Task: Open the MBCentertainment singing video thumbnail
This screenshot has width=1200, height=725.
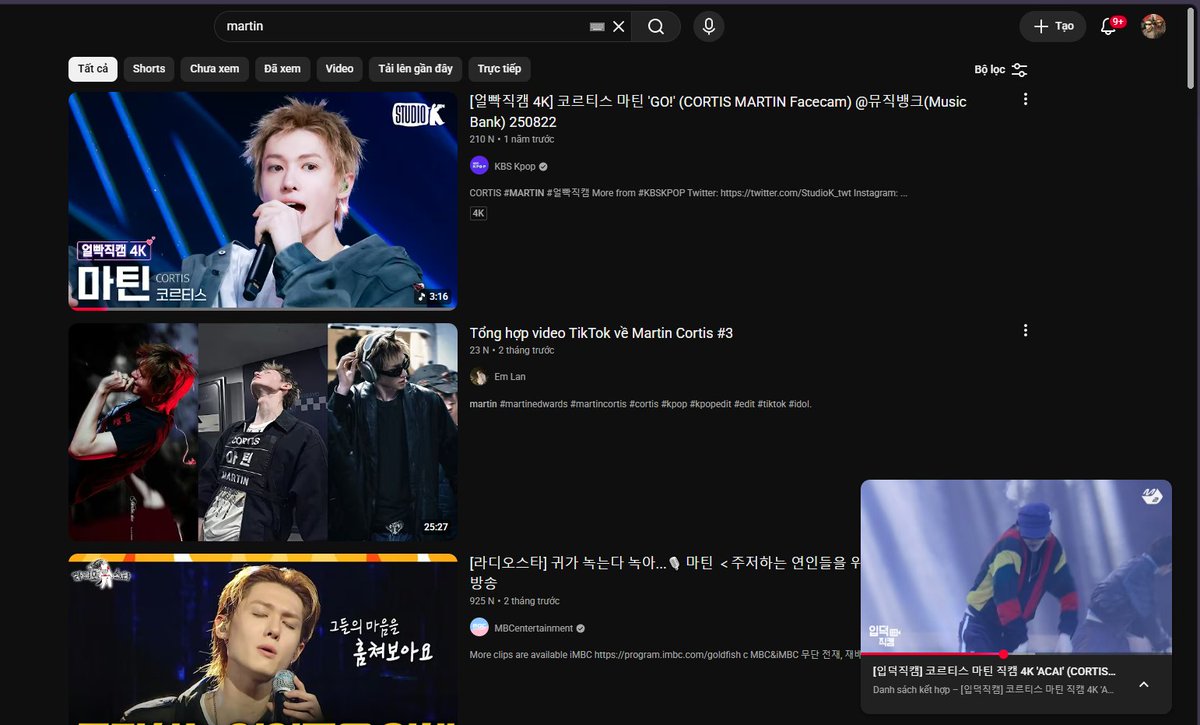Action: [263, 639]
